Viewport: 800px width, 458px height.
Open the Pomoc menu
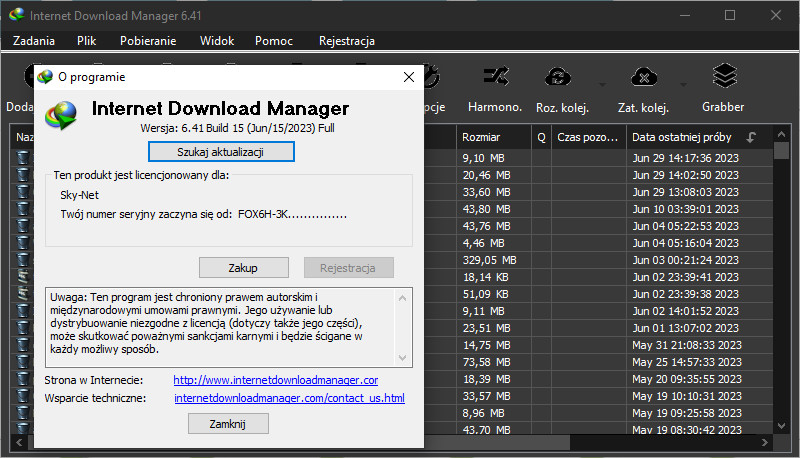click(274, 41)
